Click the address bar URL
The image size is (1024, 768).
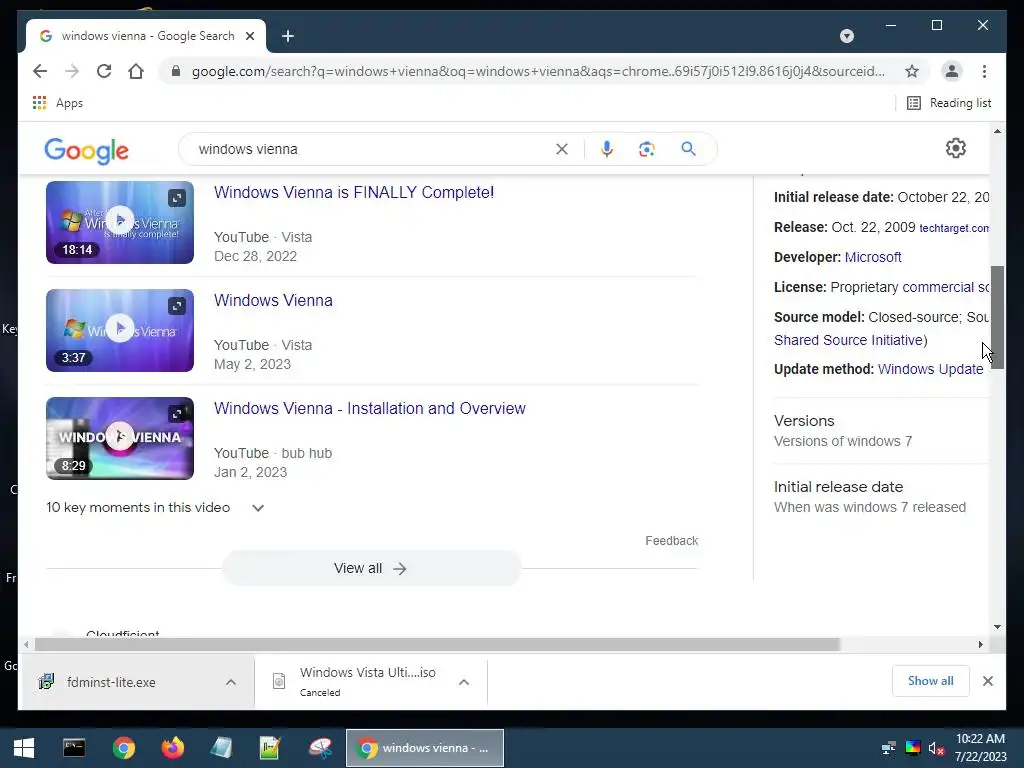coord(538,71)
